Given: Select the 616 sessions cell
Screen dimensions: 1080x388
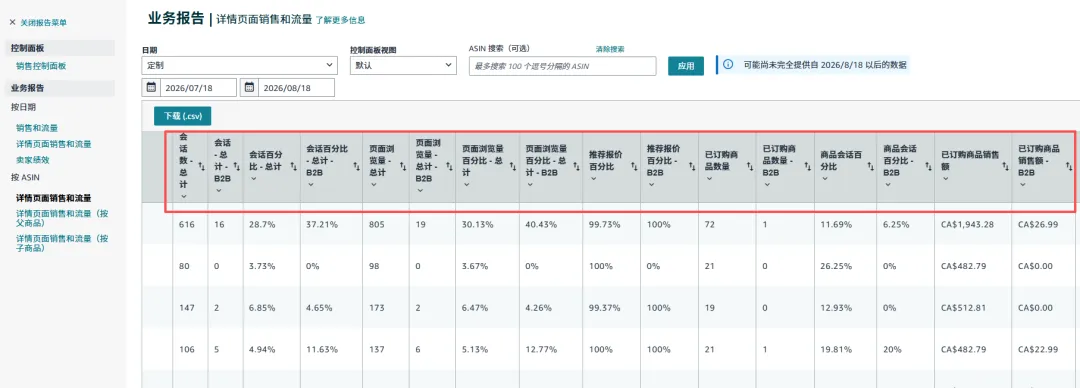Looking at the screenshot, I should pos(186,225).
